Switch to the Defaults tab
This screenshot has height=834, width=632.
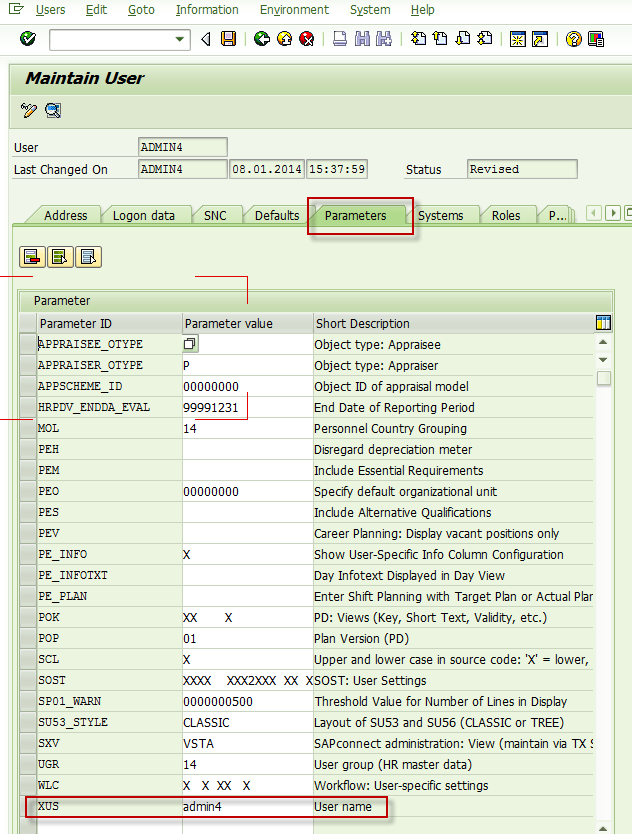tap(277, 215)
